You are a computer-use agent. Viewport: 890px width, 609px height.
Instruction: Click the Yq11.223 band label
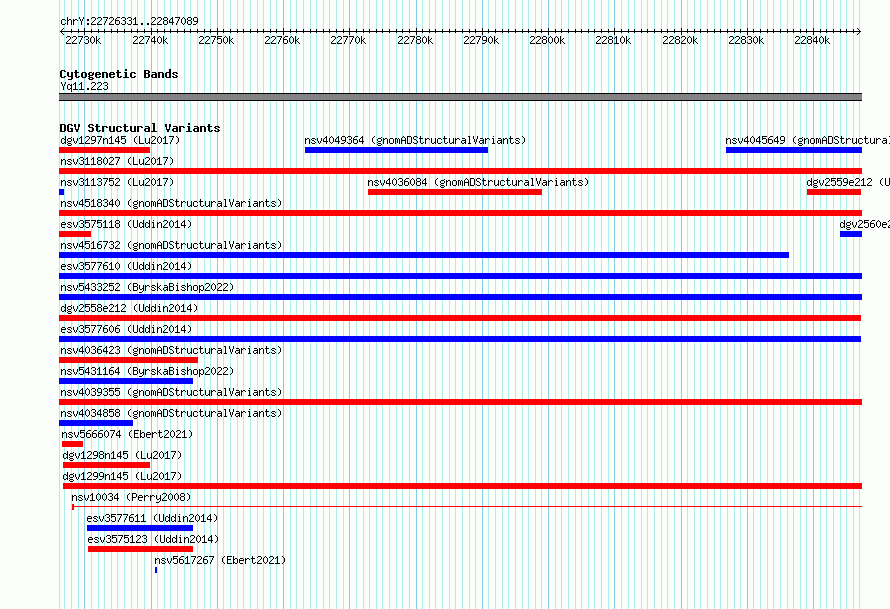pyautogui.click(x=84, y=86)
